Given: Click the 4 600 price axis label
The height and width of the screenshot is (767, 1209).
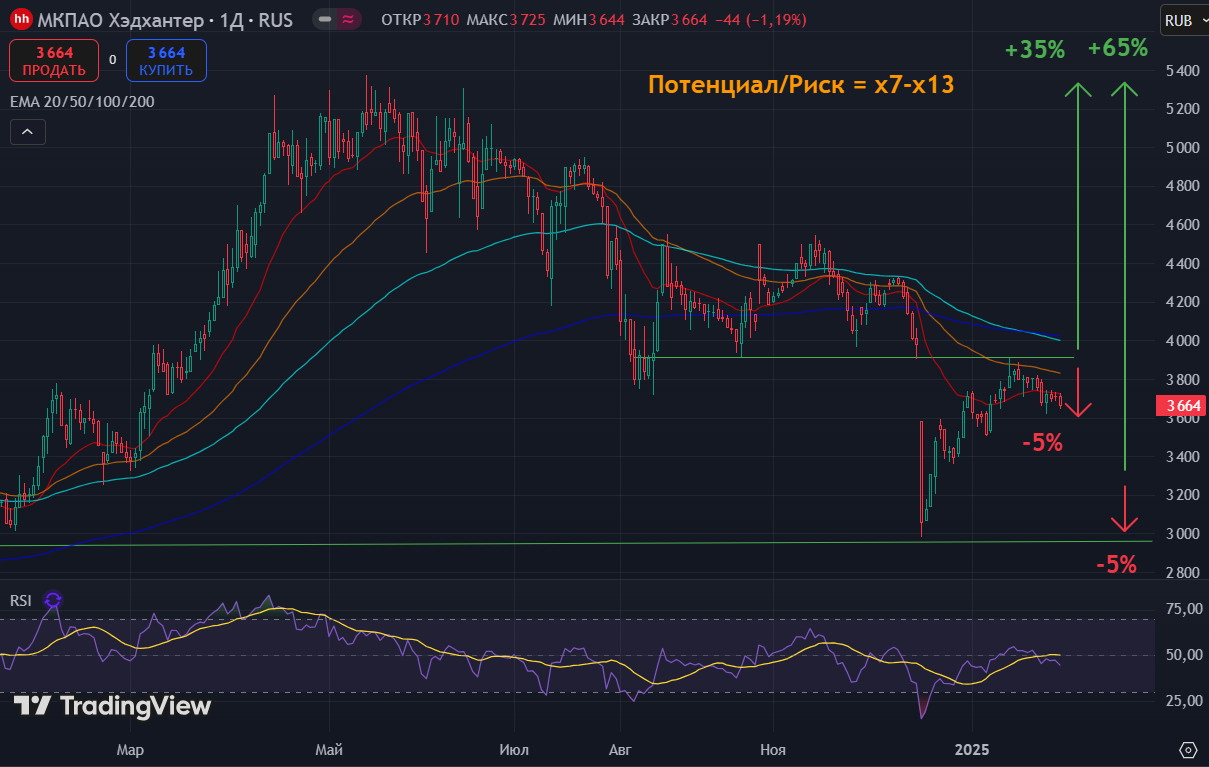Looking at the screenshot, I should 1181,226.
